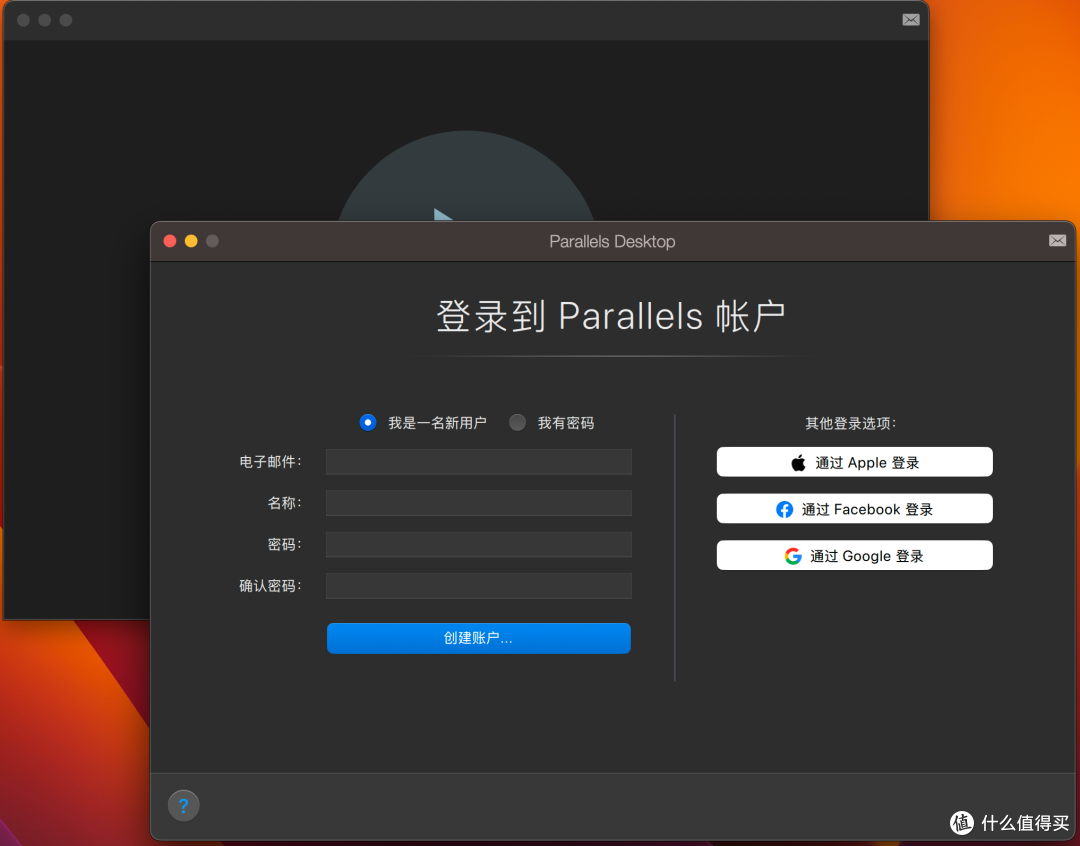Choose 通过 Facebook 登录 button
Viewport: 1080px width, 846px height.
(854, 509)
